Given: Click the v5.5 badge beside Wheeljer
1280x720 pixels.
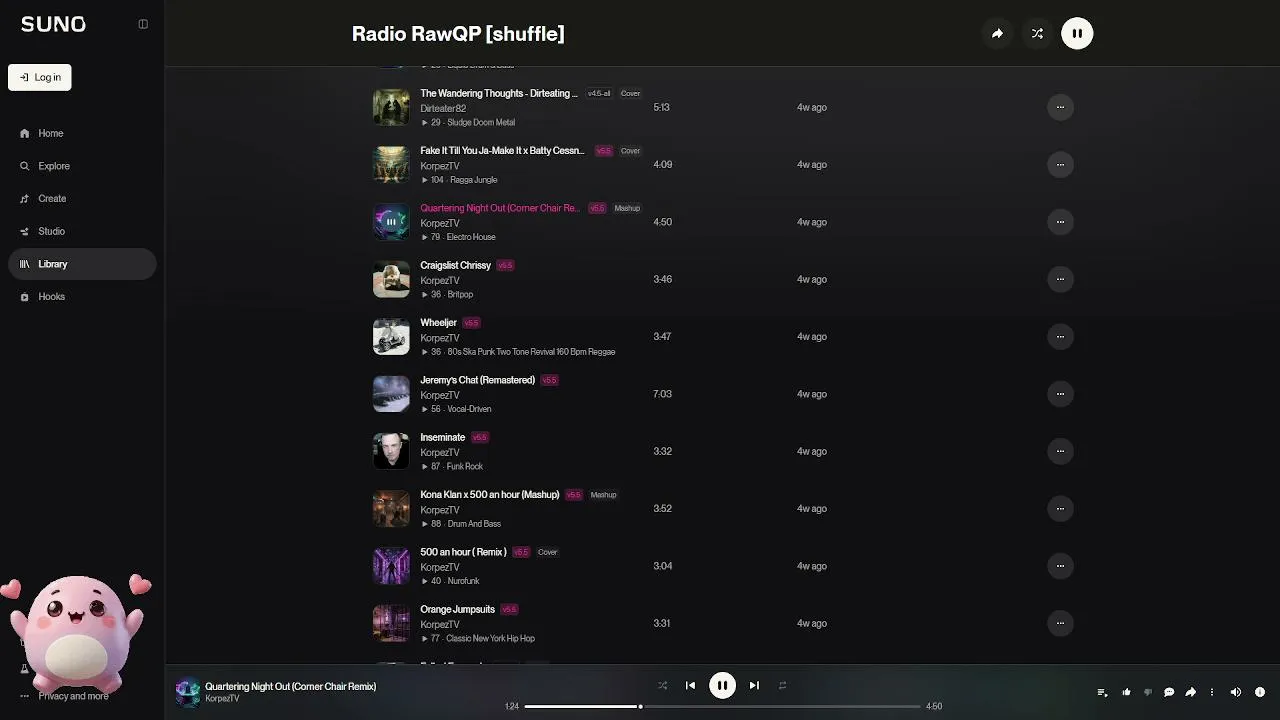Looking at the screenshot, I should click(x=471, y=323).
